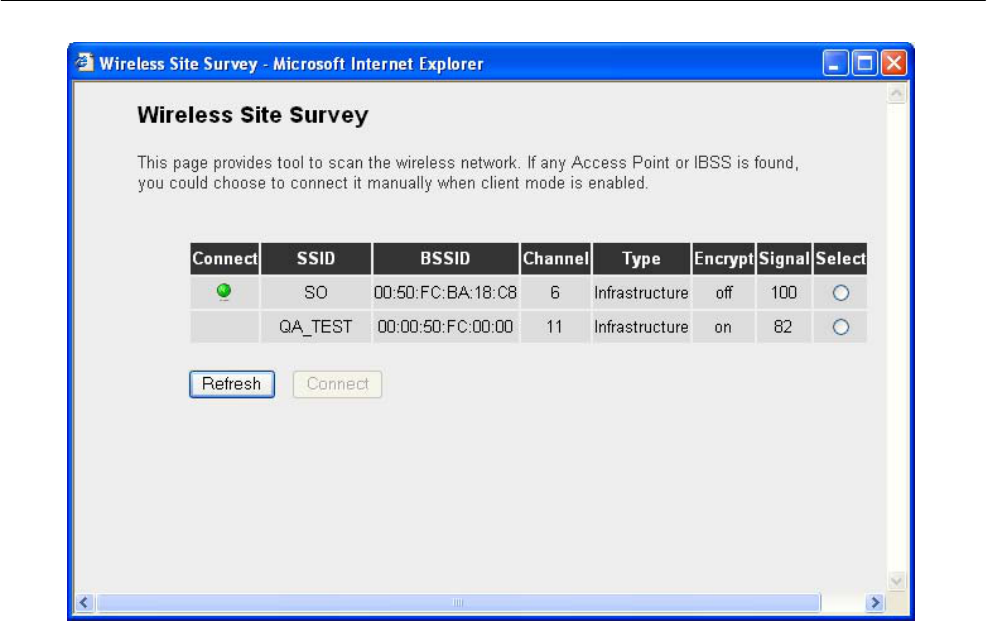Viewport: 987px width, 621px height.
Task: Click the vertical scrollbar up arrow
Action: [x=896, y=94]
